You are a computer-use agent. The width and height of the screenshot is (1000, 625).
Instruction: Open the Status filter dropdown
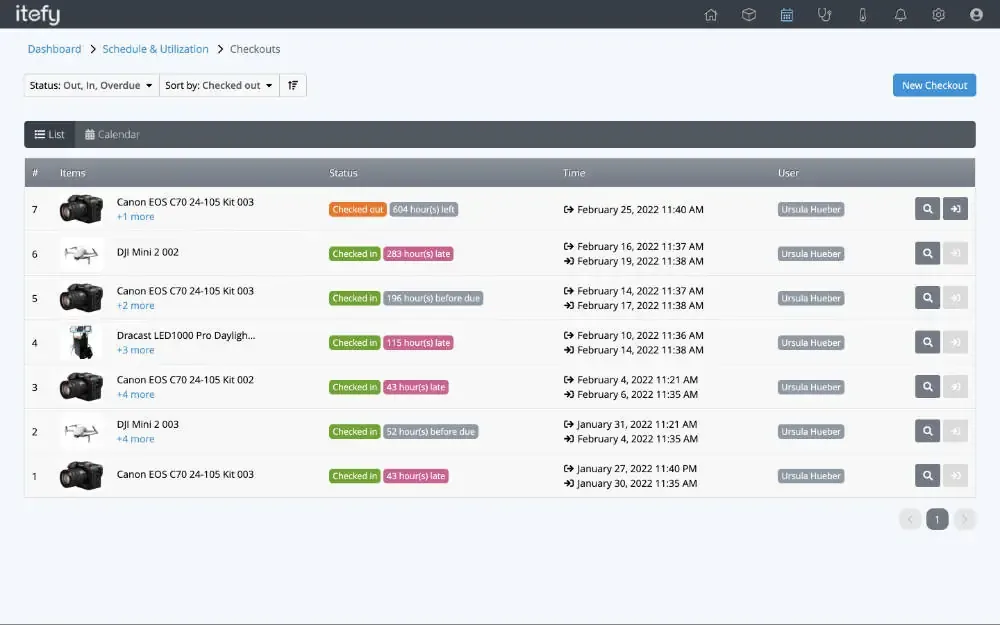pyautogui.click(x=90, y=85)
